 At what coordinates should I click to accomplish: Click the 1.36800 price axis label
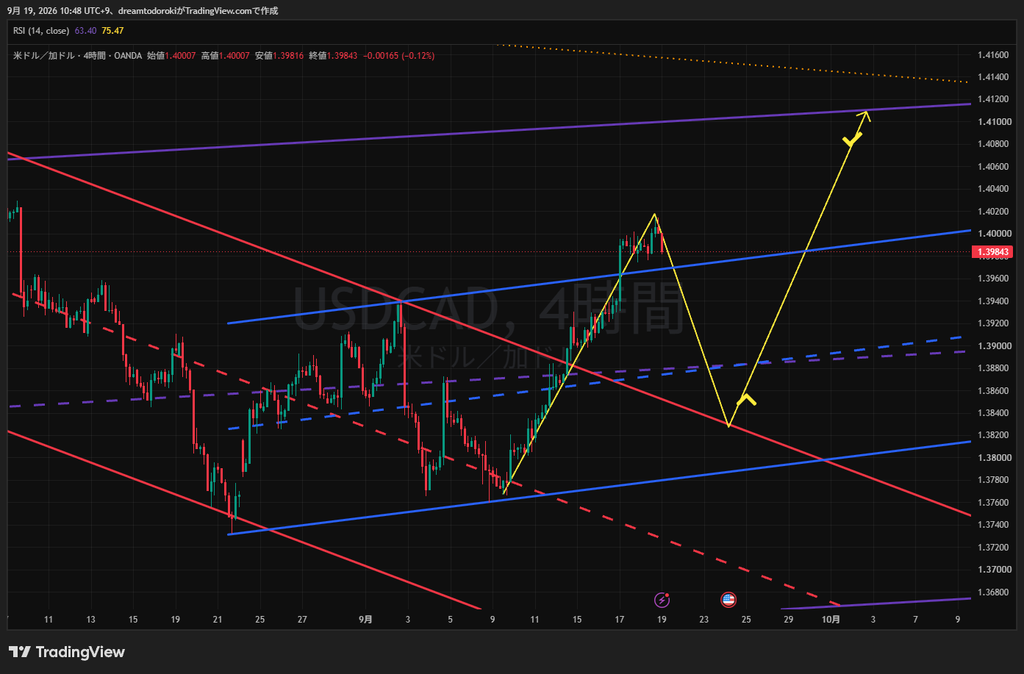pyautogui.click(x=995, y=592)
